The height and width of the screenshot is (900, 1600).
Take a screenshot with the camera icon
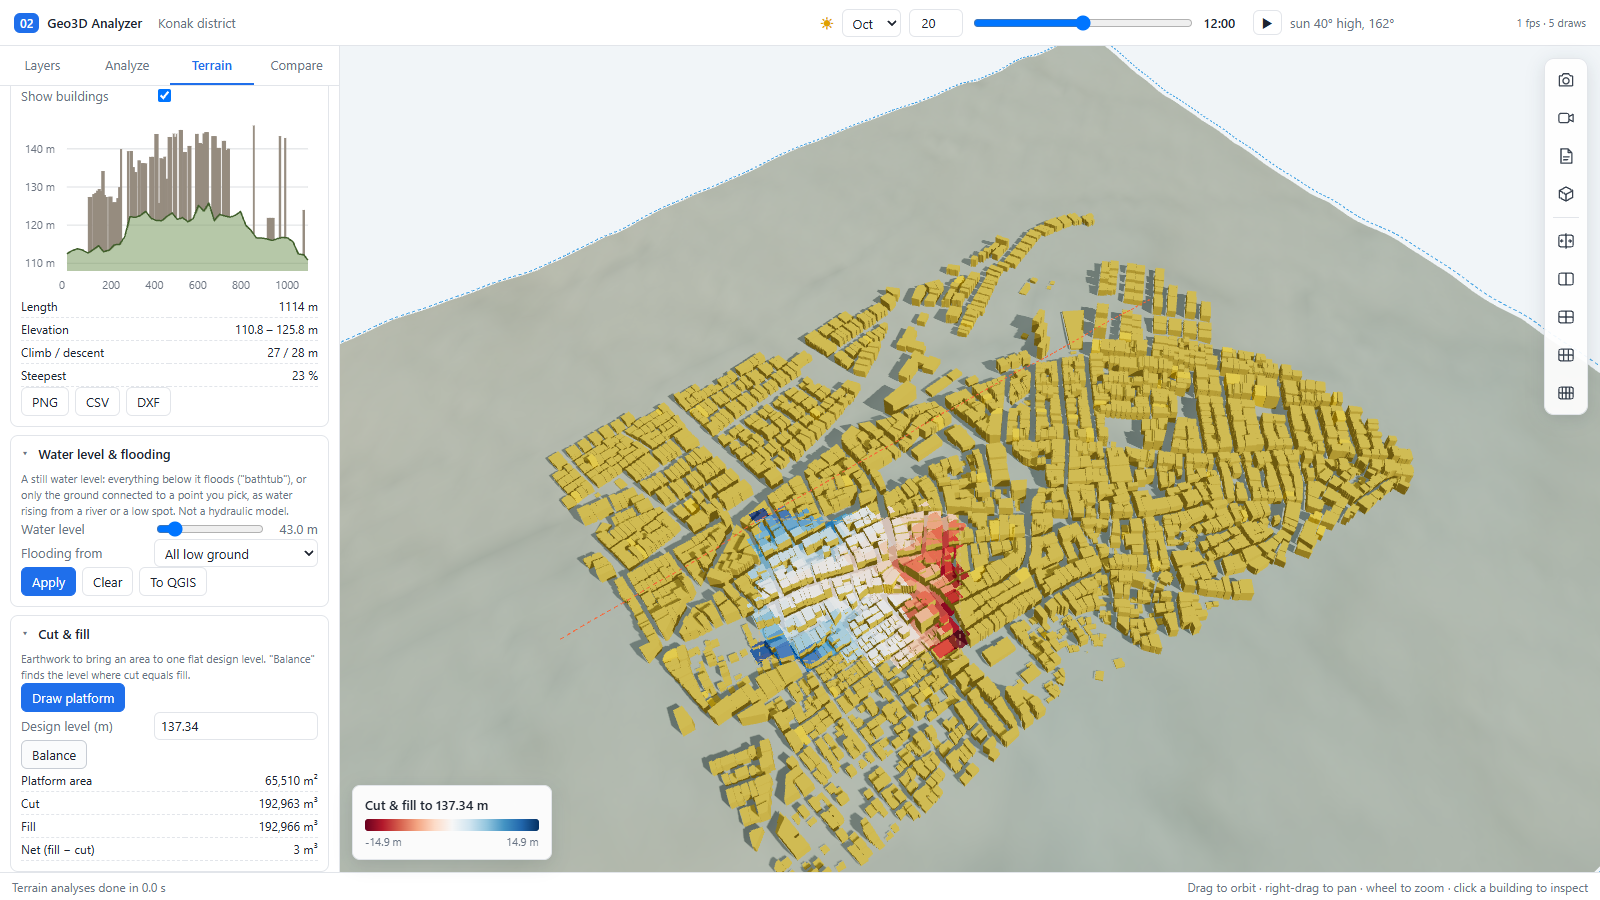tap(1566, 80)
